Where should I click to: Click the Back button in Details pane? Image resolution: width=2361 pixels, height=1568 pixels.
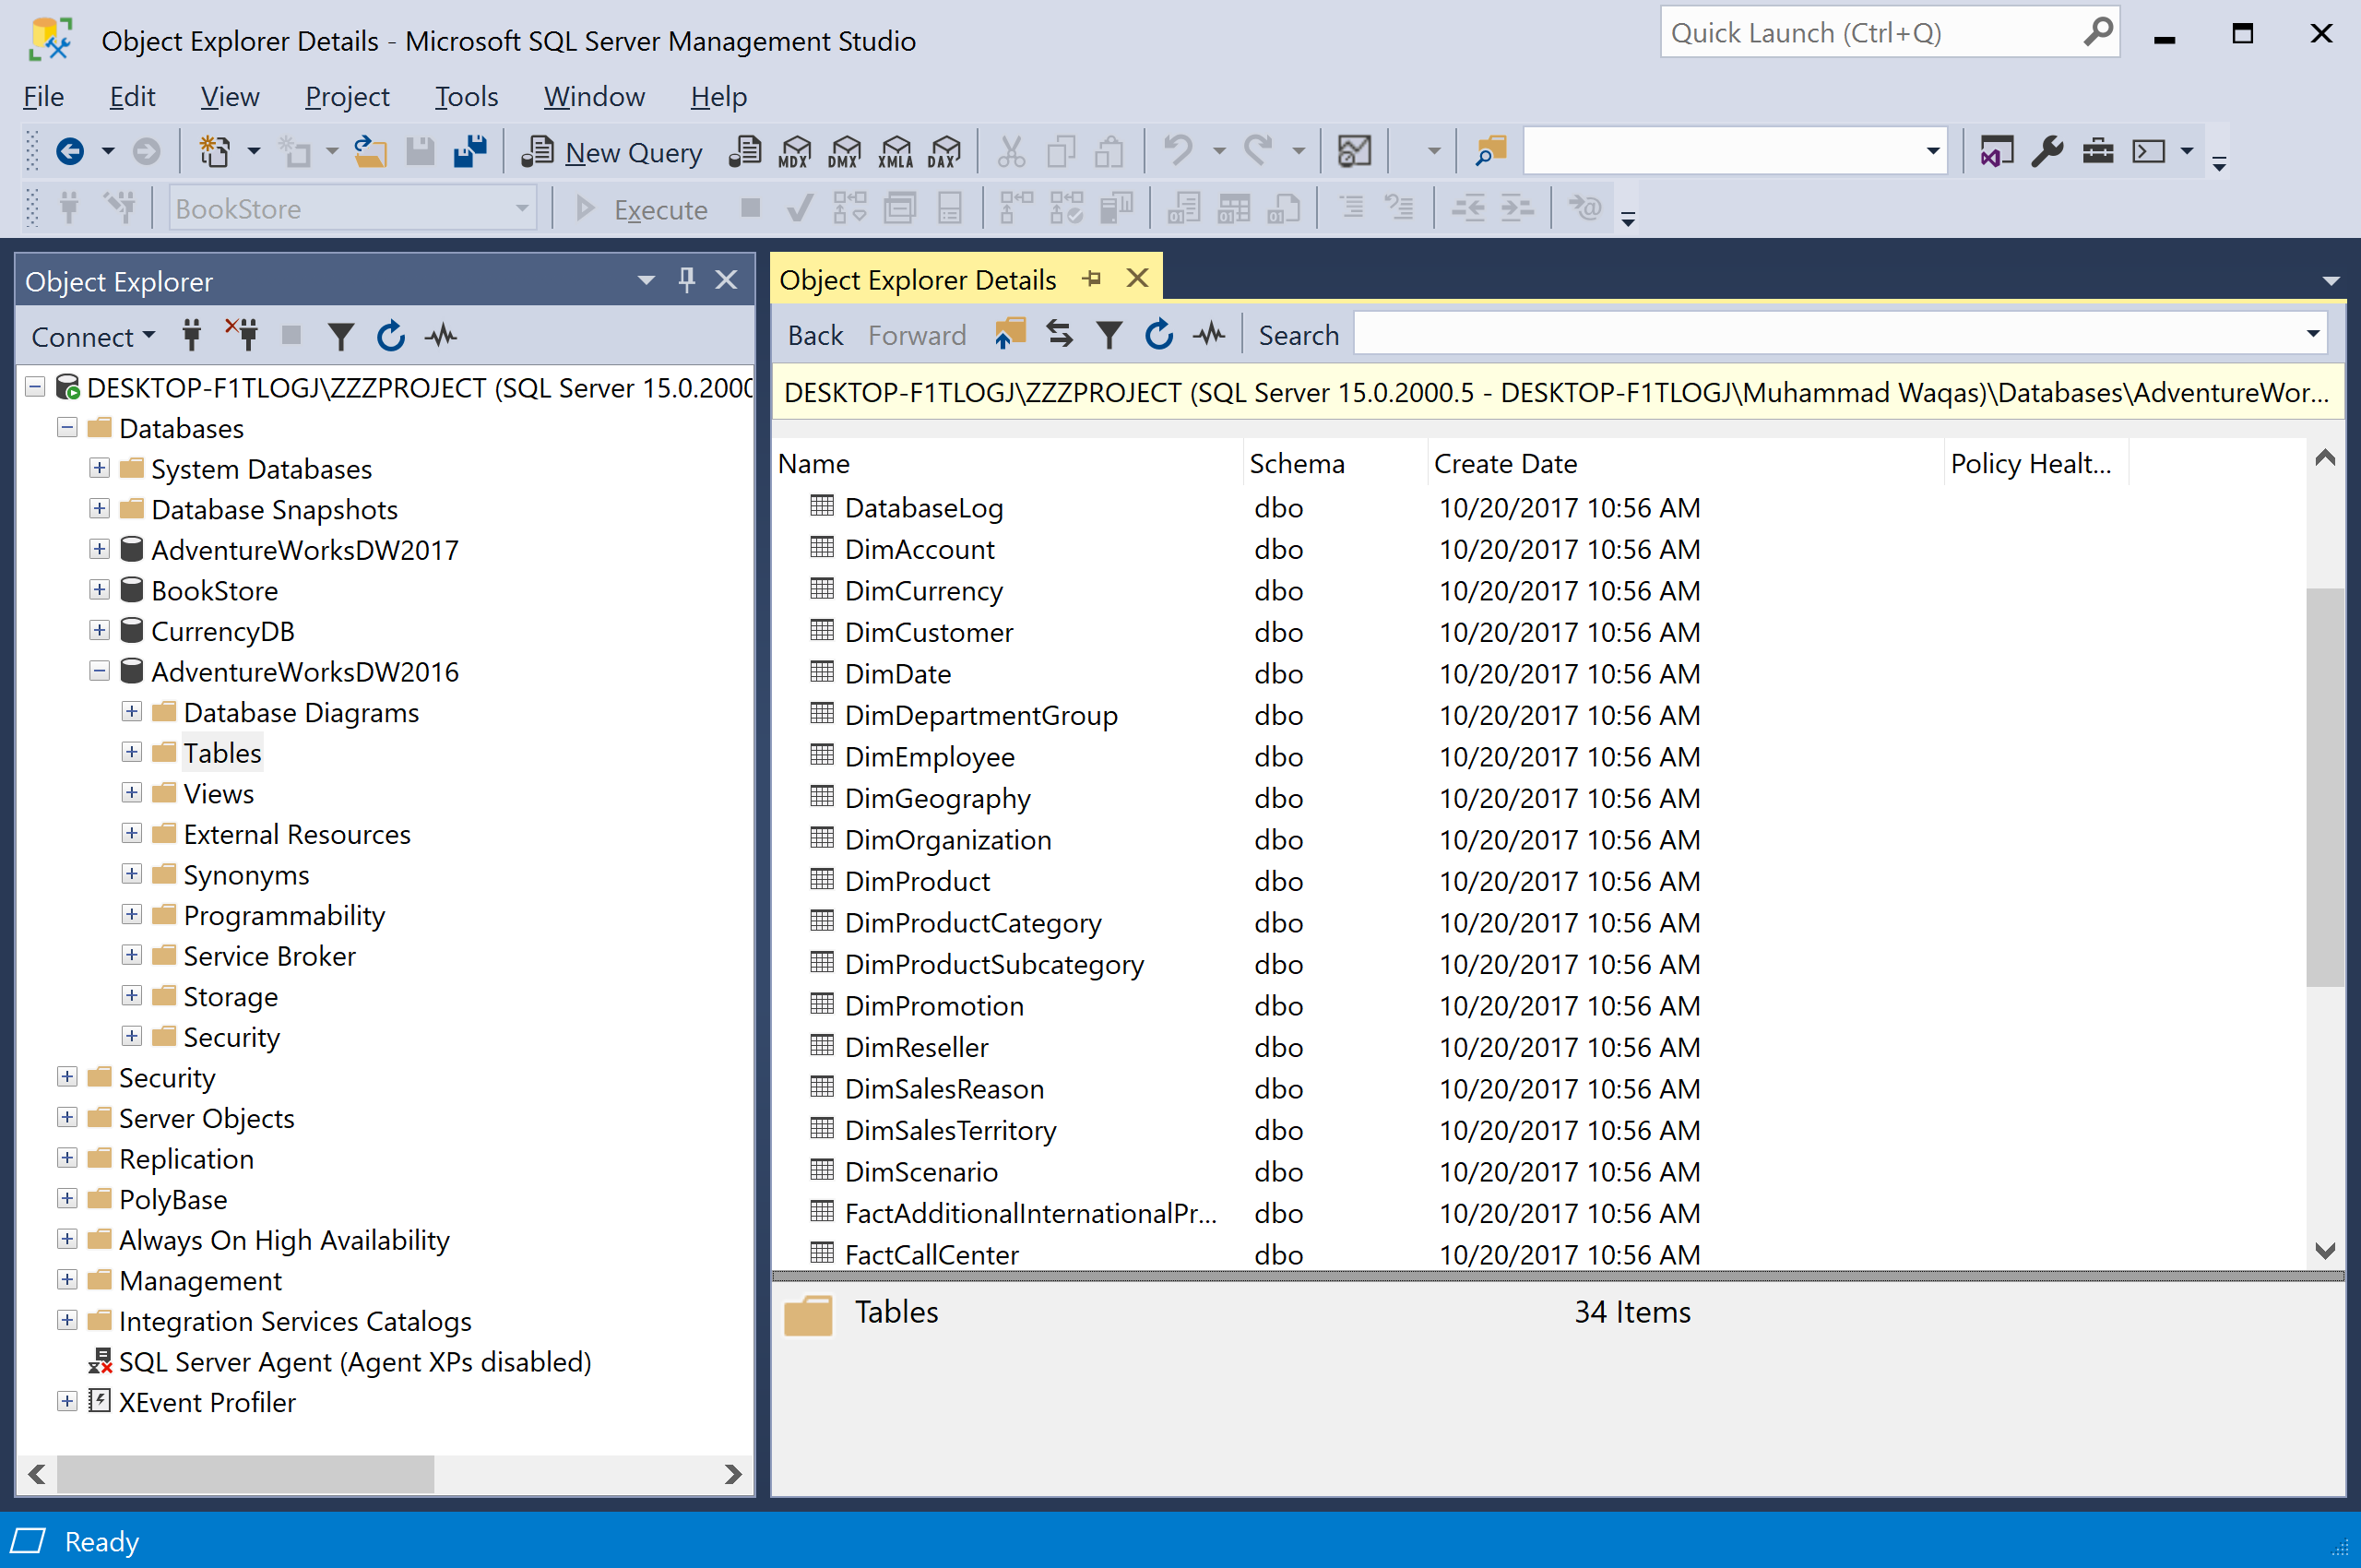[x=815, y=335]
